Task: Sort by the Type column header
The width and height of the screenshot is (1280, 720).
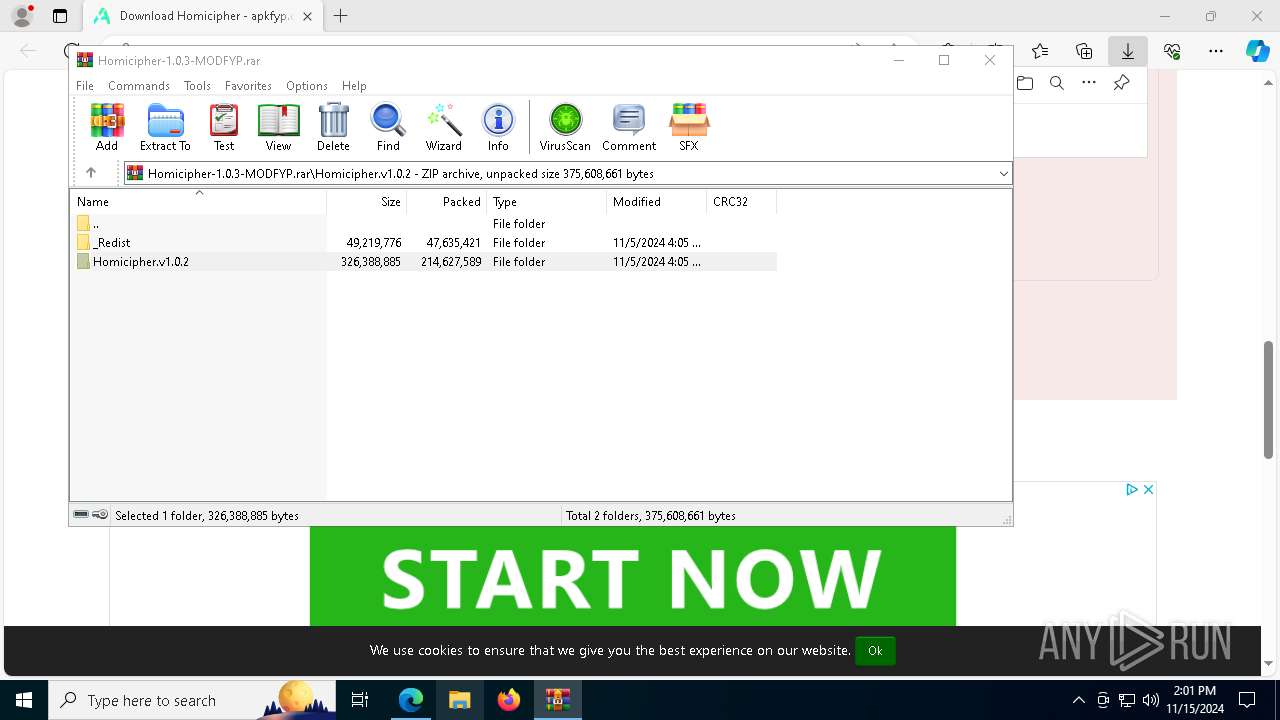Action: (546, 201)
